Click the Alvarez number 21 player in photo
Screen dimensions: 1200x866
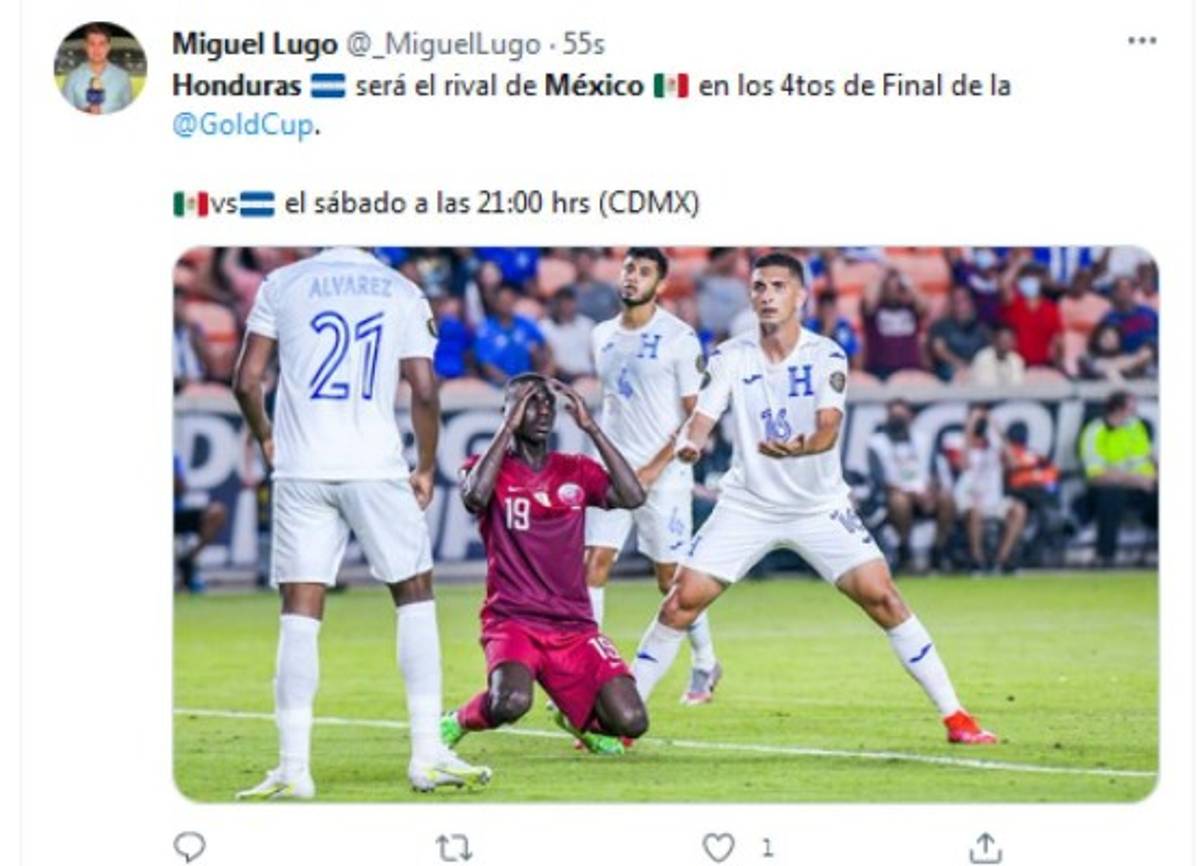tap(345, 520)
